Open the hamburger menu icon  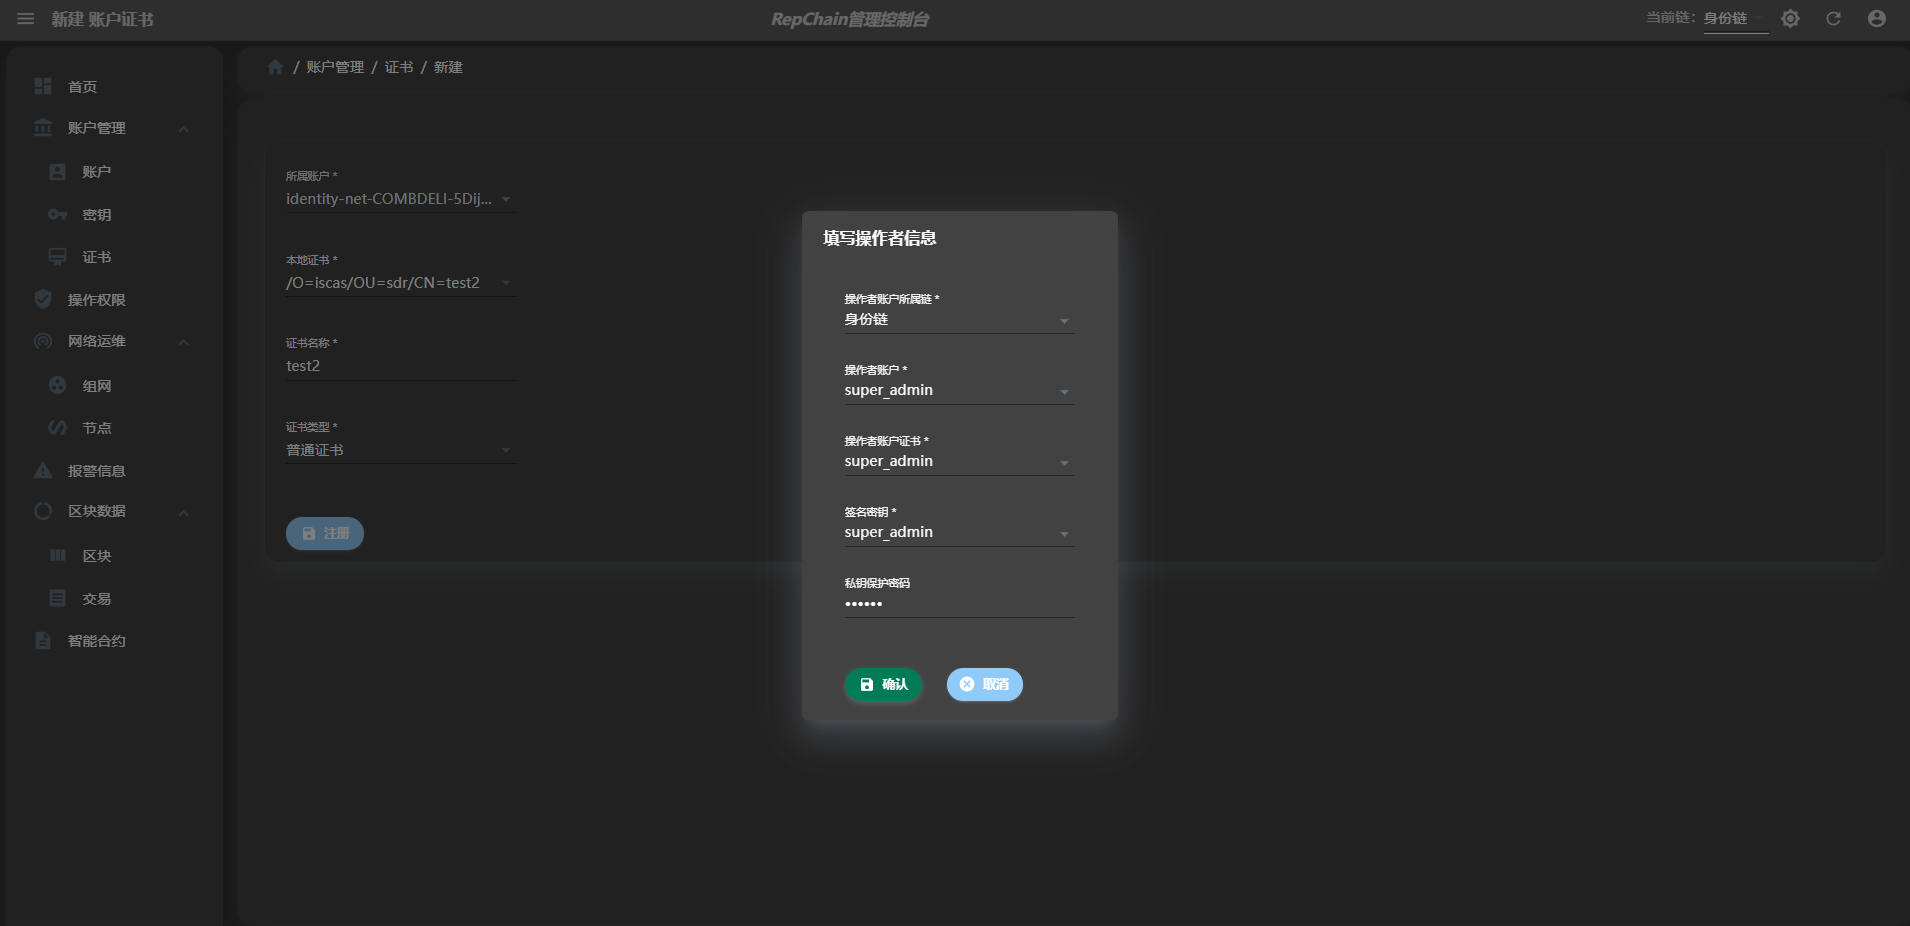(x=26, y=19)
